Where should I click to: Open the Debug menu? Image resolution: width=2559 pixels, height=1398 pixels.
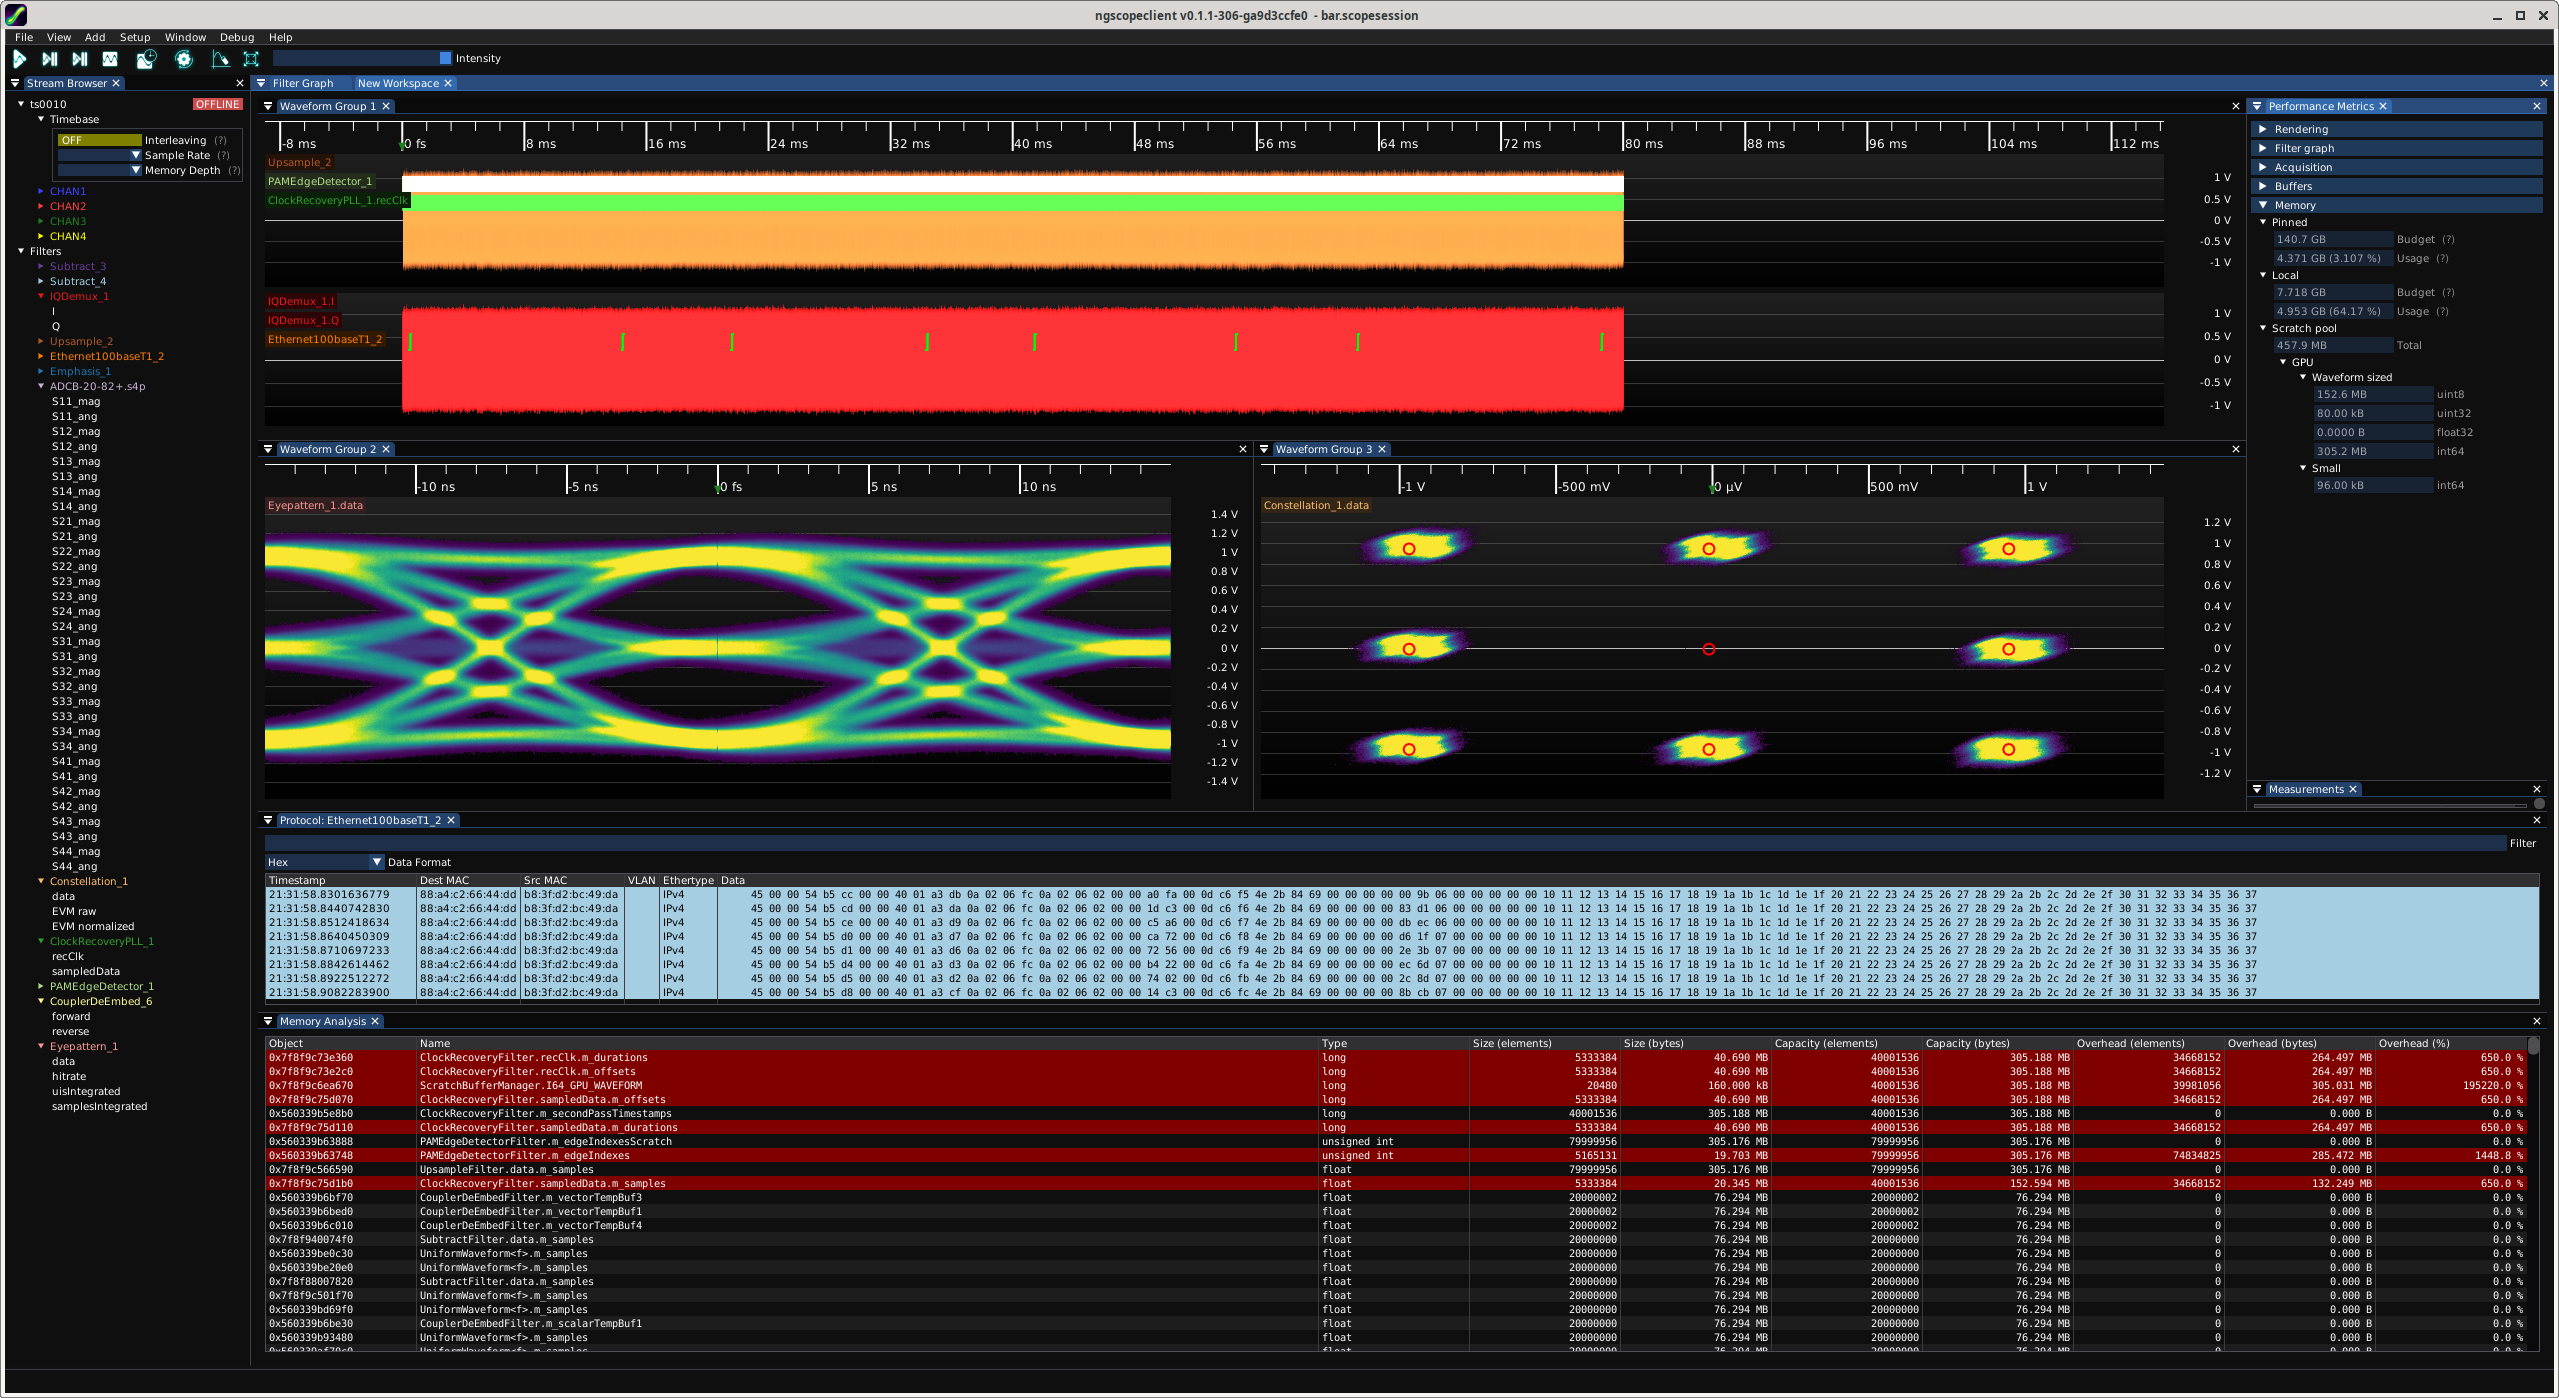[237, 37]
